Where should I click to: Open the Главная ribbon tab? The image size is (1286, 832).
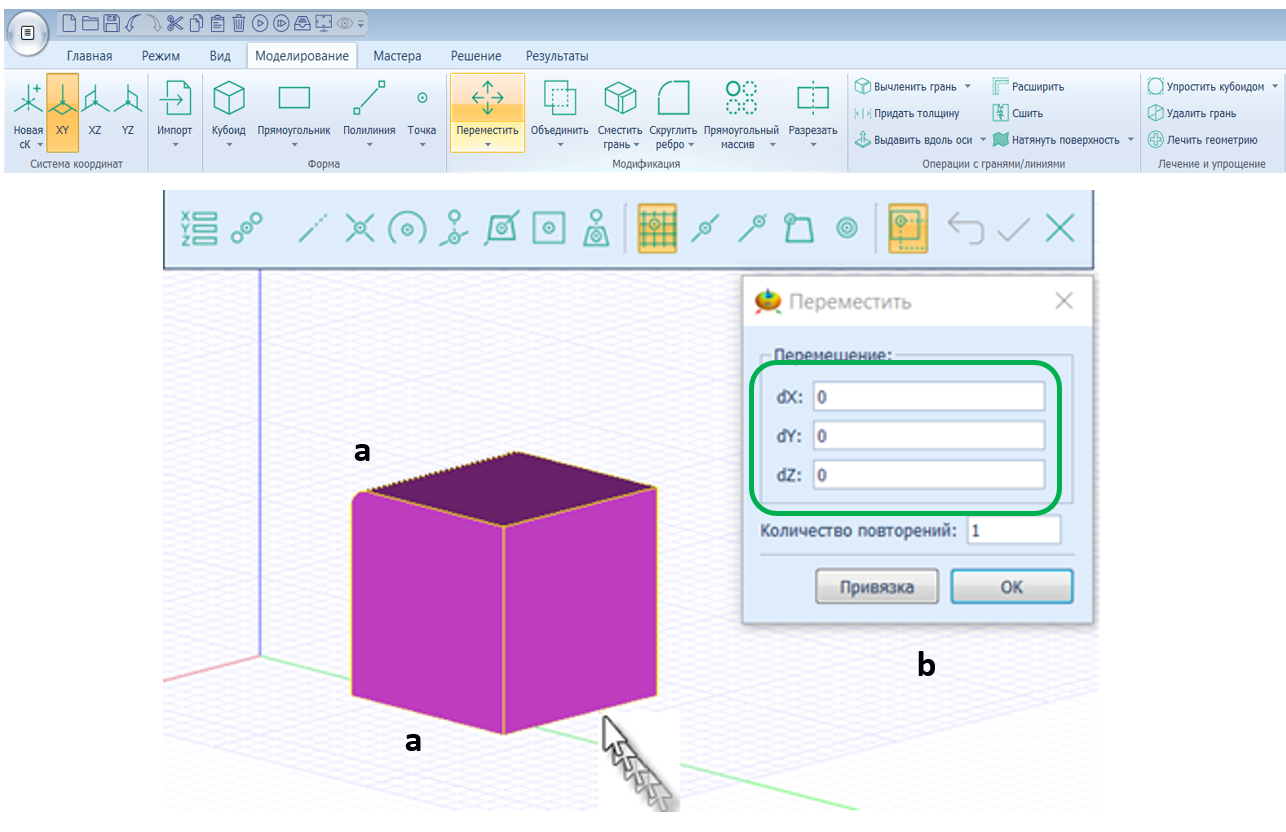(89, 56)
